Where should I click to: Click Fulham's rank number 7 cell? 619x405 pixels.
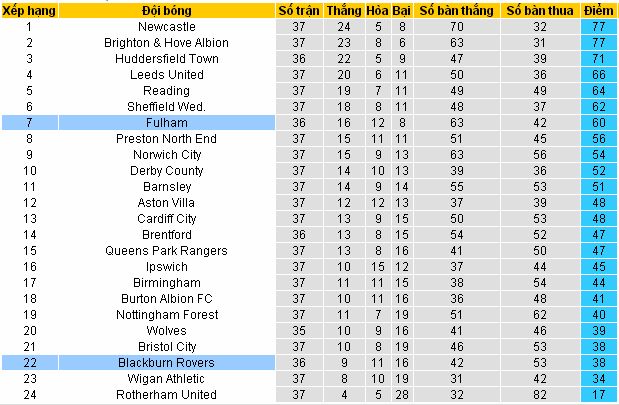click(x=30, y=123)
